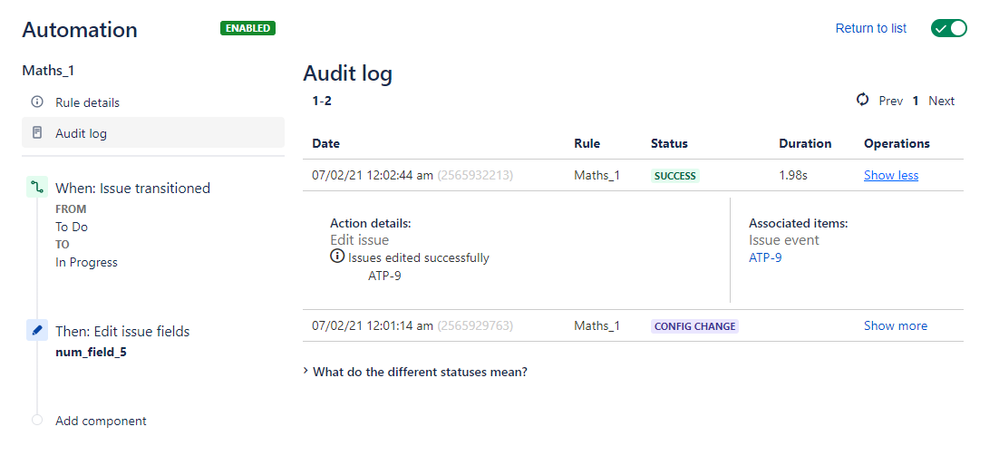Toggle the rule enabled switch off
Viewport: 999px width, 475px height.
[x=949, y=29]
